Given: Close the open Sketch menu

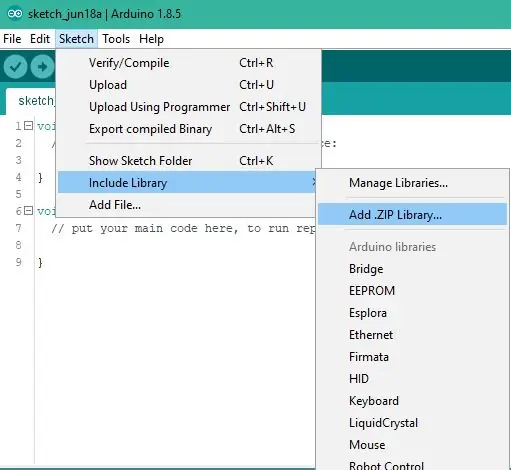Looking at the screenshot, I should point(76,39).
